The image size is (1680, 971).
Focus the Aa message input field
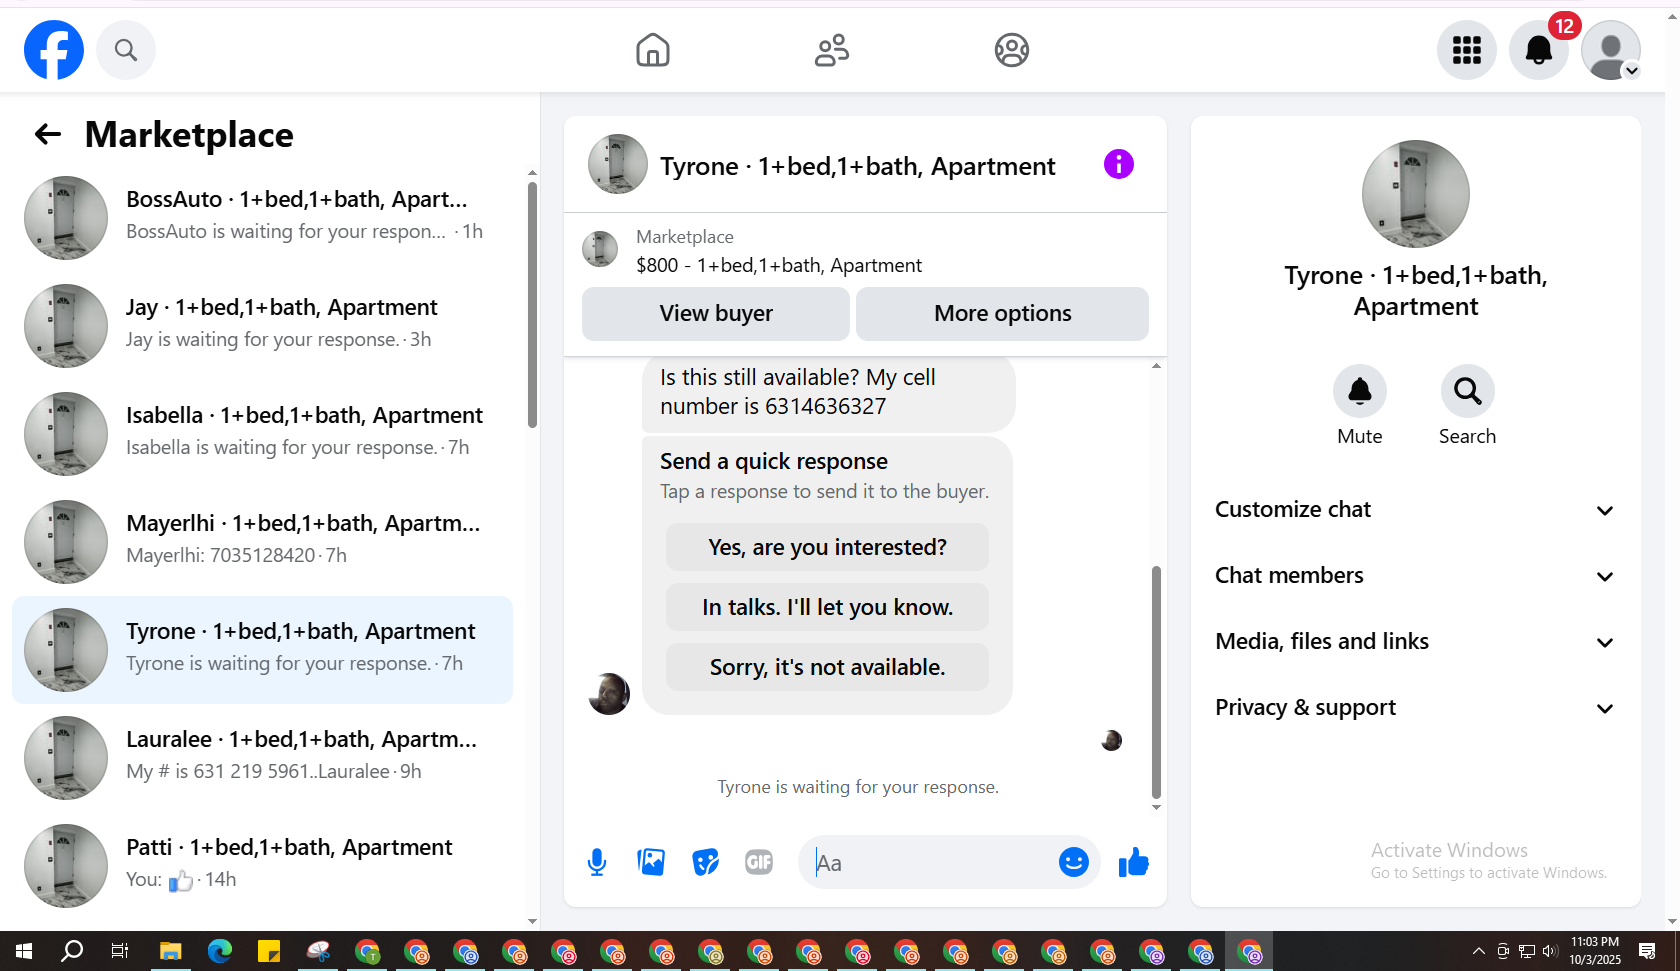tap(930, 862)
